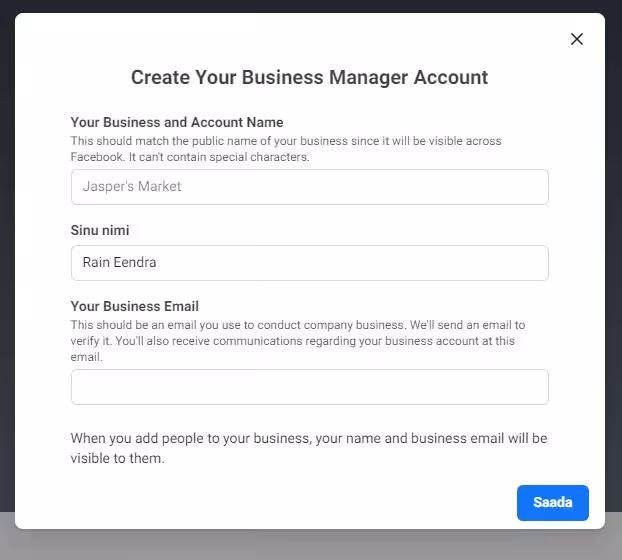This screenshot has width=622, height=560.
Task: Click the 'Sinu nimi' field label
Action: [x=100, y=230]
